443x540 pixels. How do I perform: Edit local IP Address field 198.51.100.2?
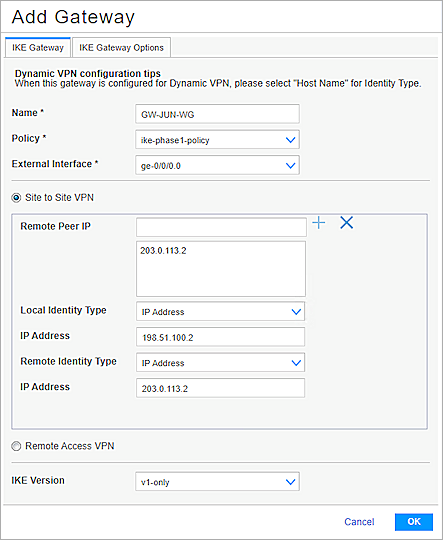pyautogui.click(x=220, y=337)
